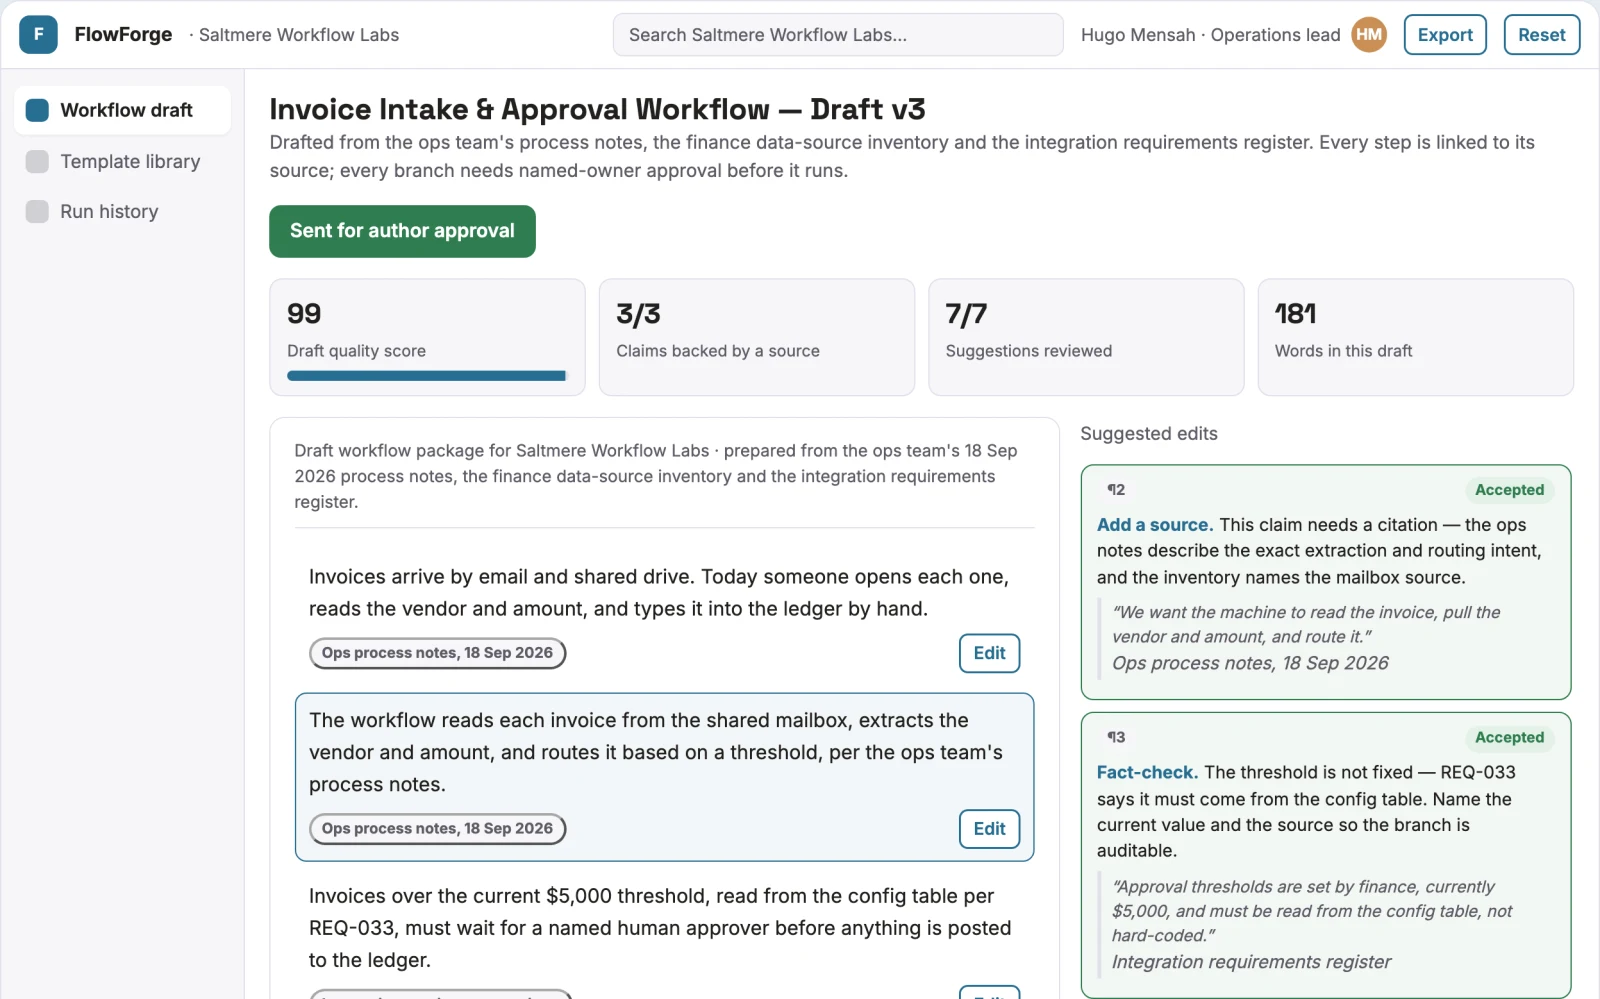Select the $5,000 threshold paragraph text
The width and height of the screenshot is (1600, 999).
coord(660,928)
